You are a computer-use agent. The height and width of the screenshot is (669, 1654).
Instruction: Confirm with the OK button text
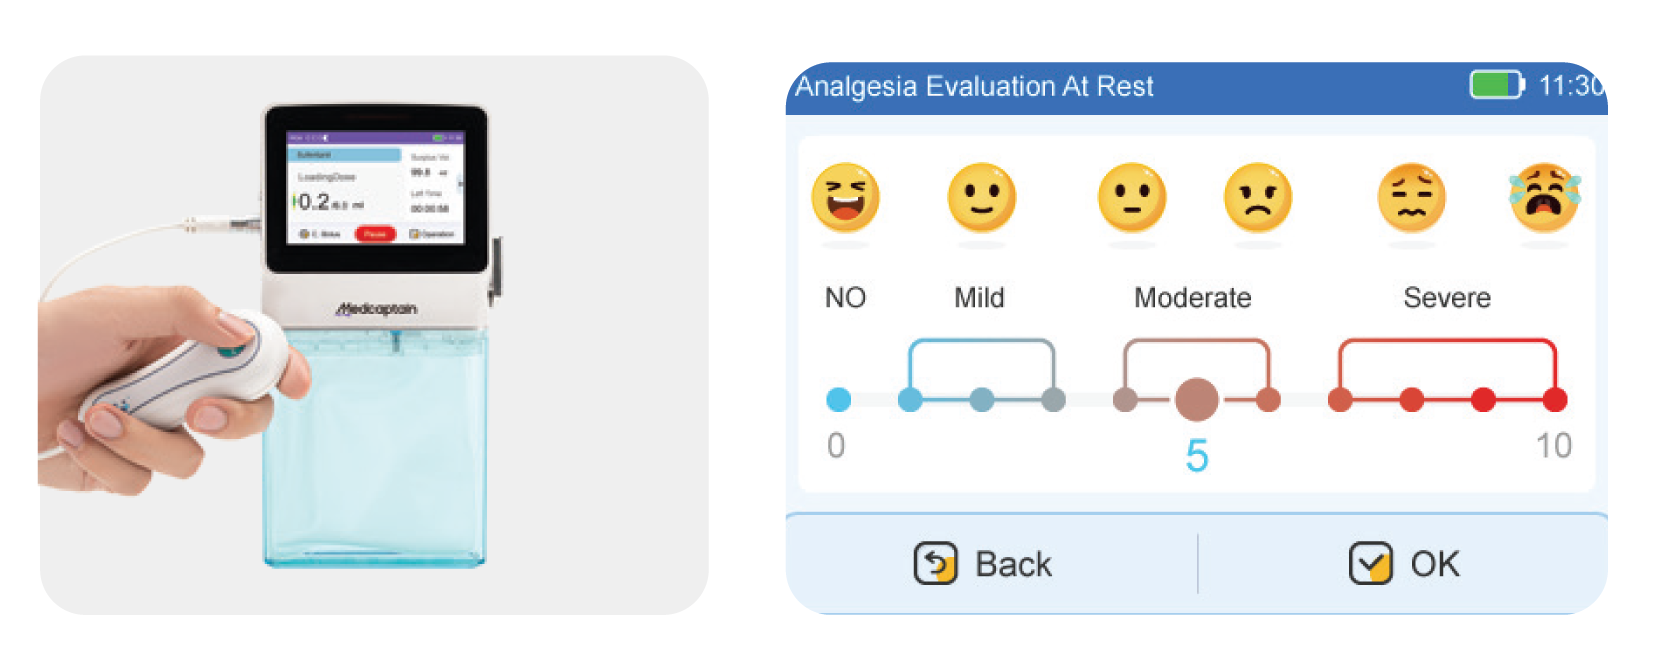pos(1435,564)
